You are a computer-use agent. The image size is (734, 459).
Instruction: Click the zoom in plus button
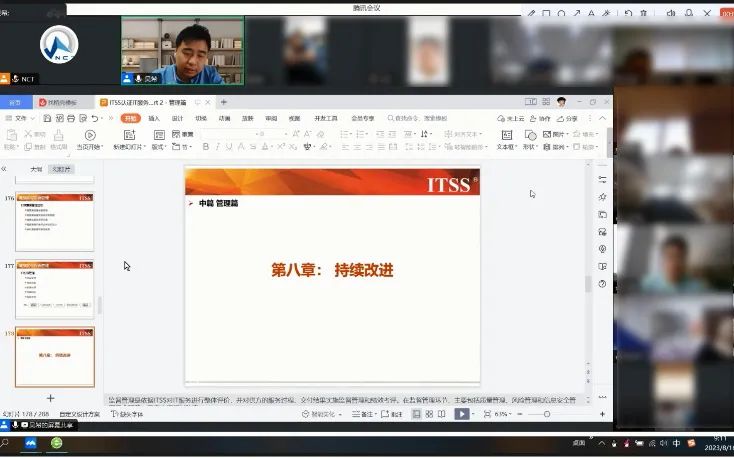[602, 414]
